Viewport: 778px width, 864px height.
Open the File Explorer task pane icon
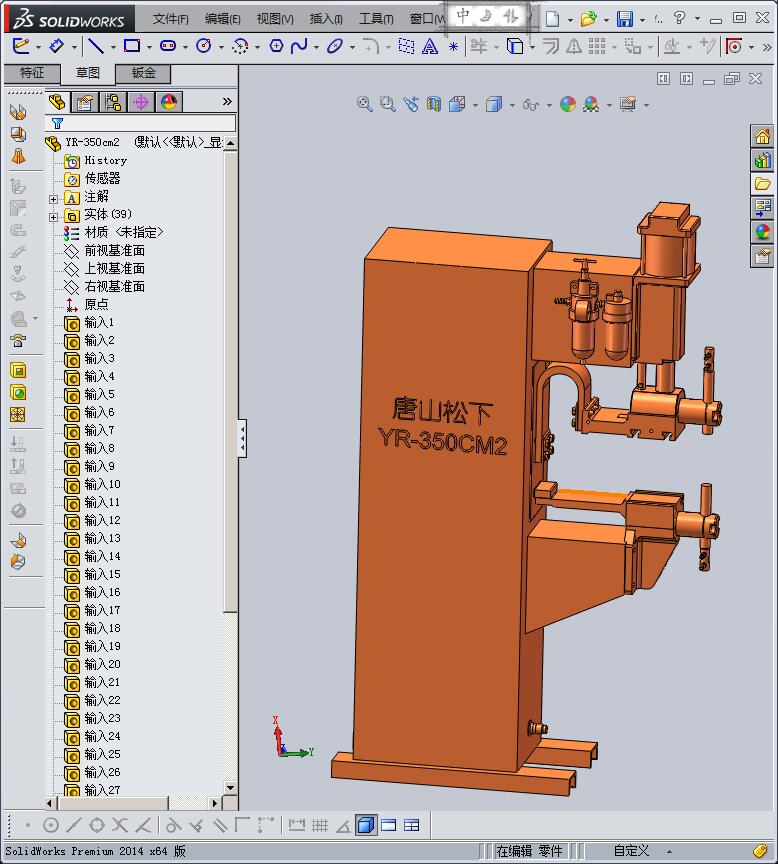click(763, 184)
